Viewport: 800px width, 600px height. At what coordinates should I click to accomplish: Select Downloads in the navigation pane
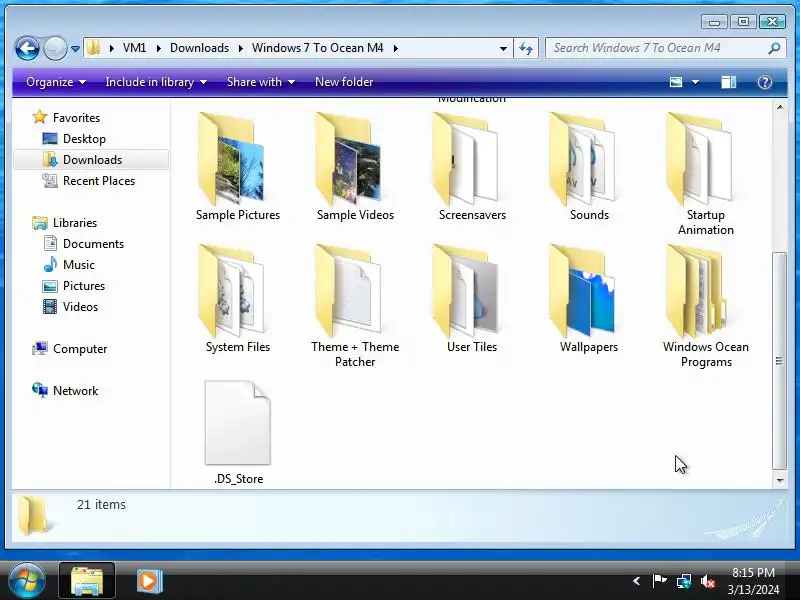click(92, 160)
